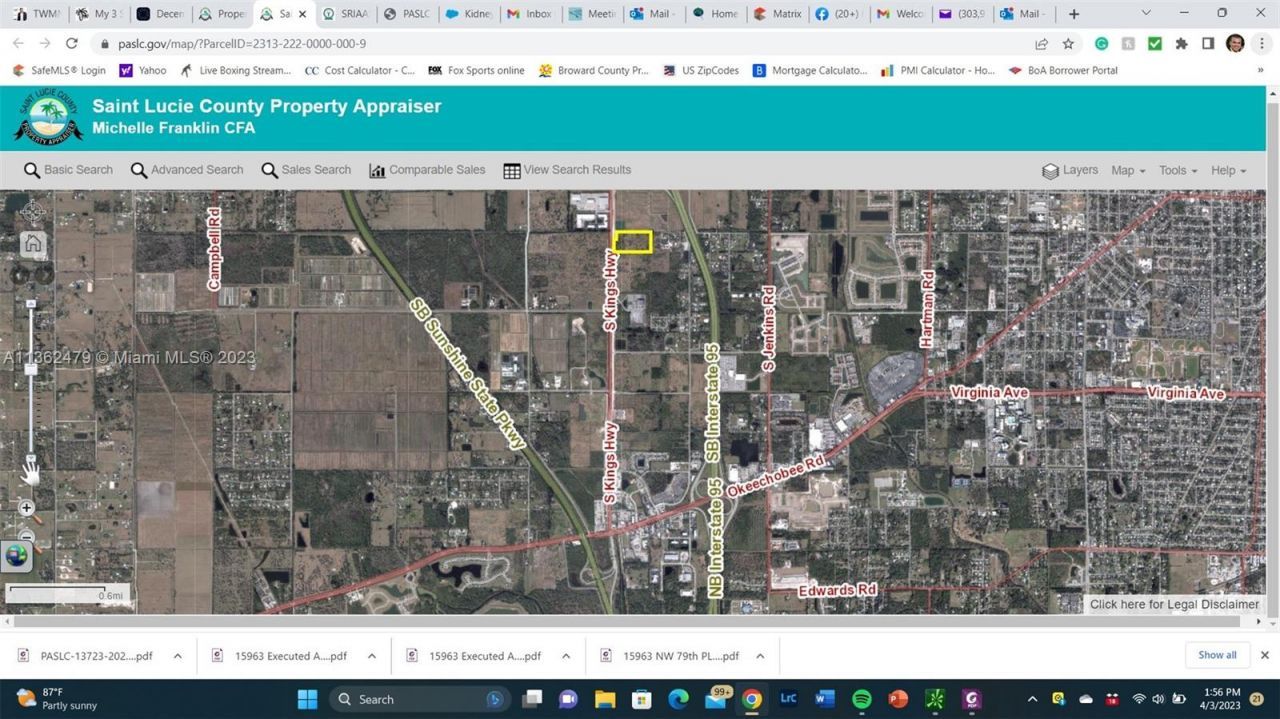Expand the Help dropdown menu

coord(1227,170)
